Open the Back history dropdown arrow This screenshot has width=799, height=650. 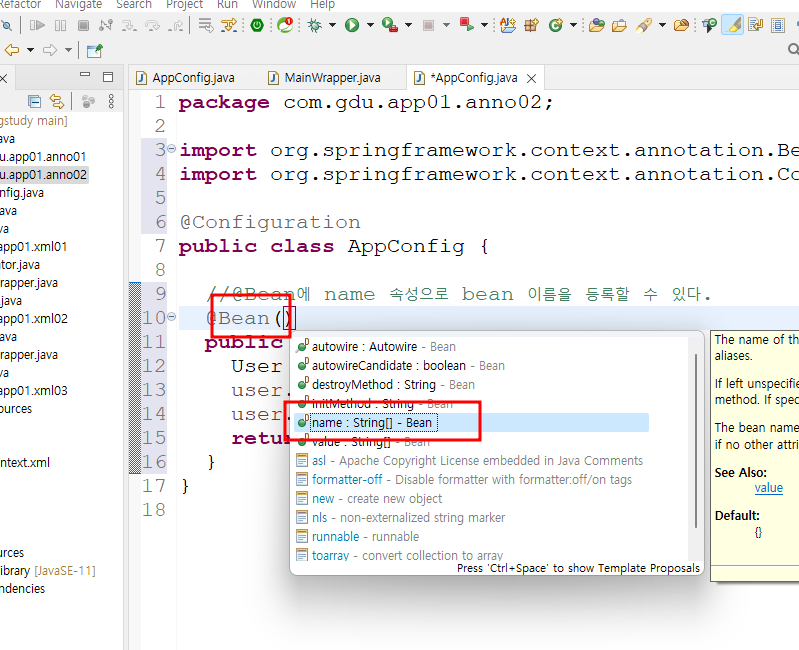[30, 50]
